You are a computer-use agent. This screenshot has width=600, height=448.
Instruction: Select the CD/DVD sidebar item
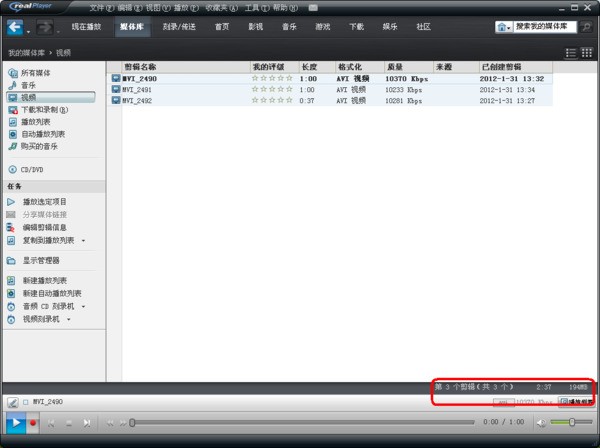[32, 170]
